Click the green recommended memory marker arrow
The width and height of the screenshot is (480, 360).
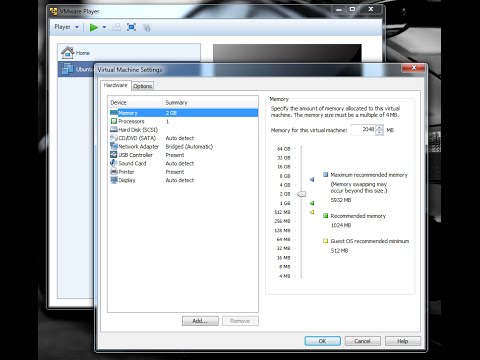312,203
